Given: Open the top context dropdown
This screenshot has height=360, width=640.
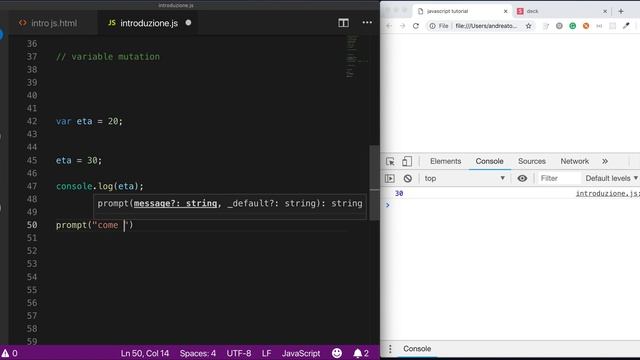Looking at the screenshot, I should 464,178.
